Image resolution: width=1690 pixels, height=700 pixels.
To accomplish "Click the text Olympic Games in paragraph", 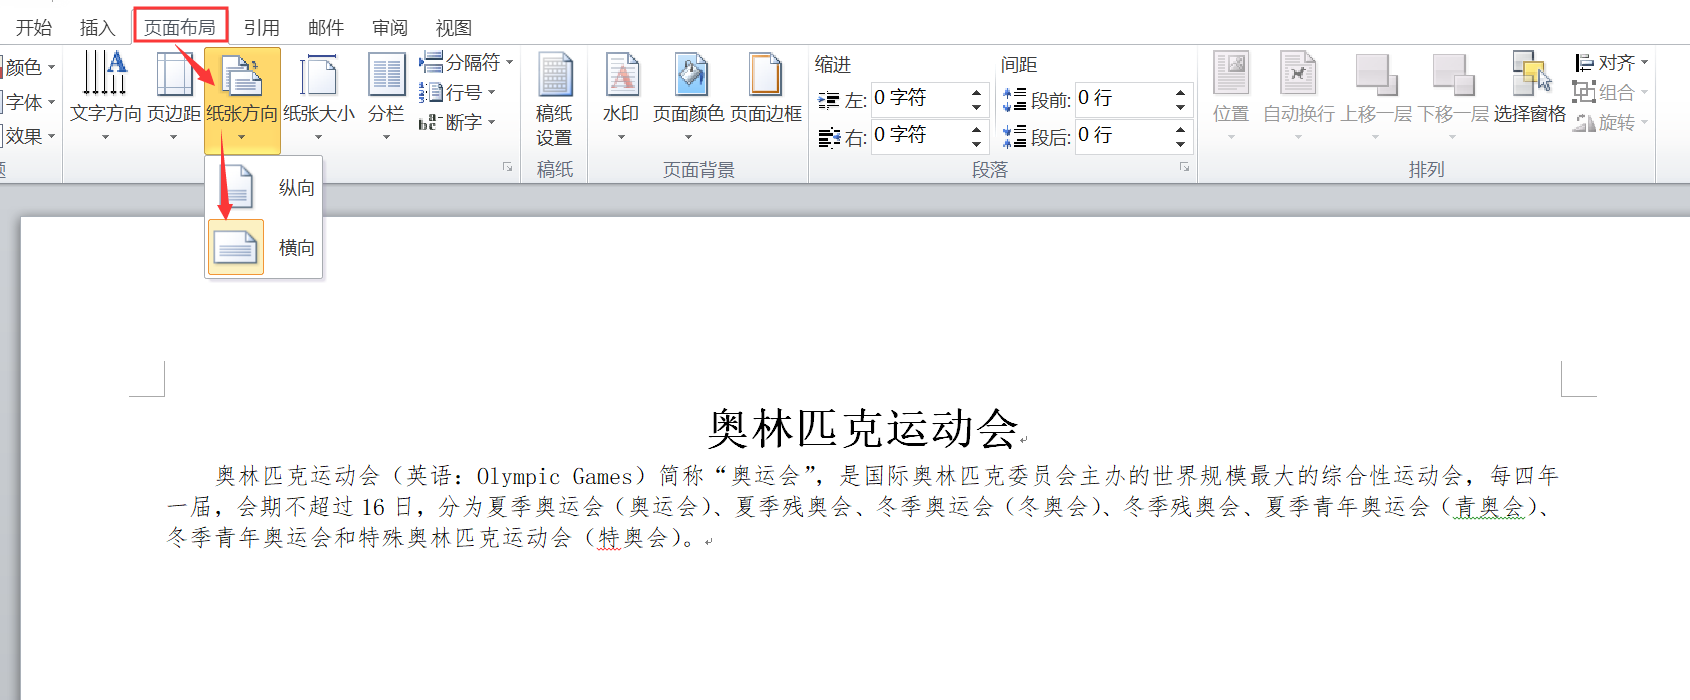I will [555, 476].
